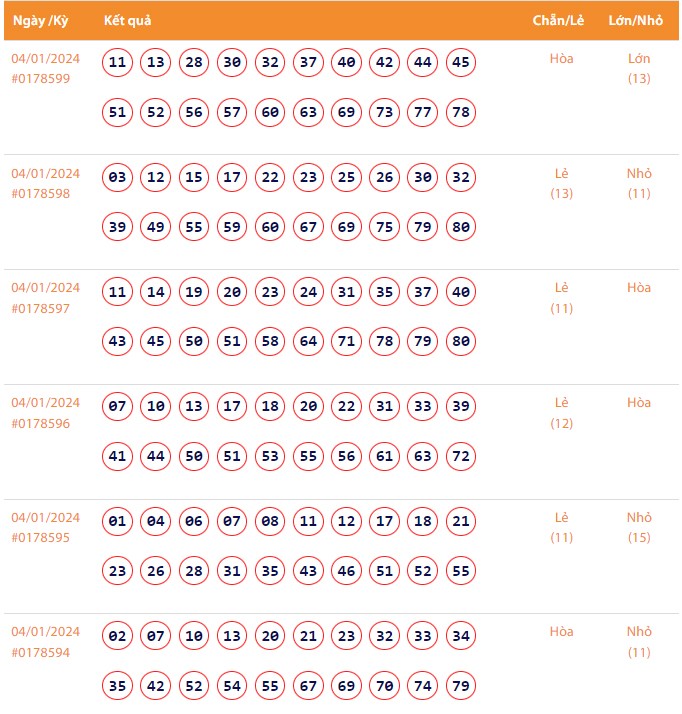Click ball 01 in draw #0178595
The image size is (682, 714).
(118, 522)
